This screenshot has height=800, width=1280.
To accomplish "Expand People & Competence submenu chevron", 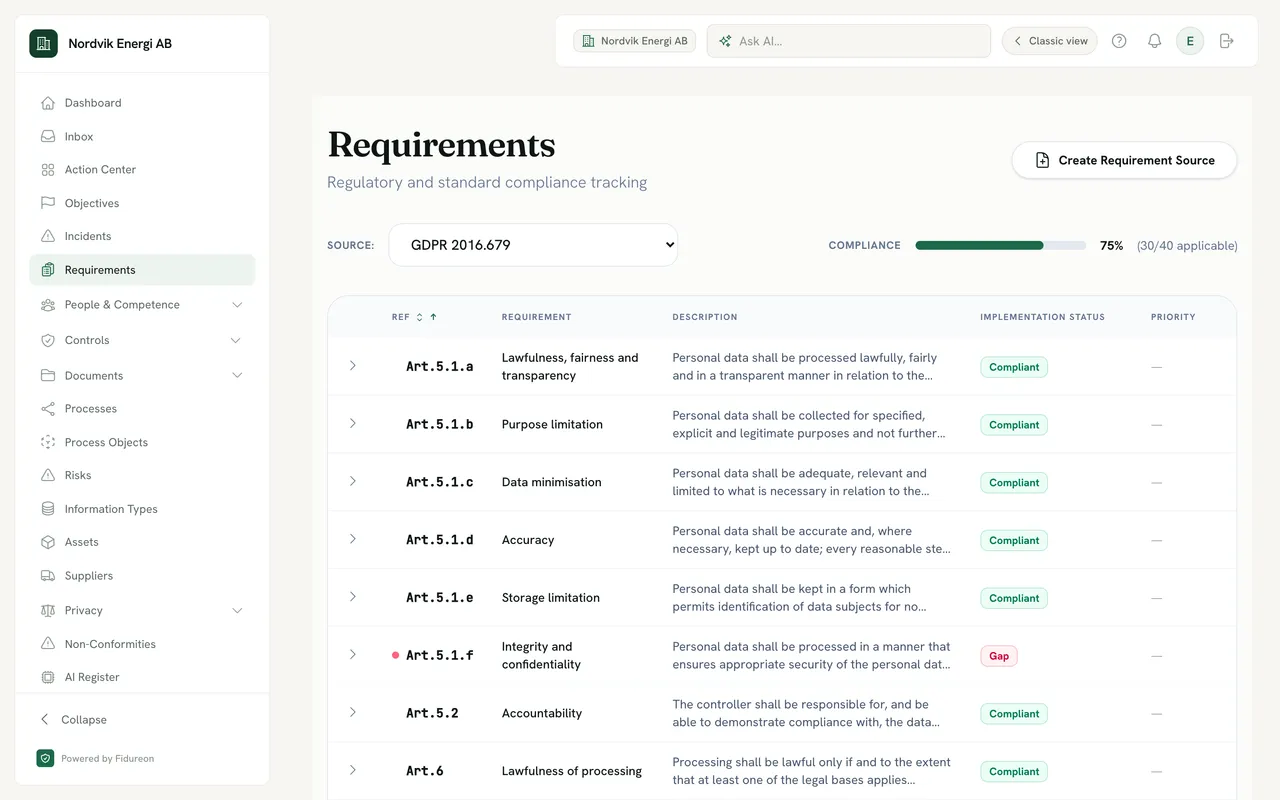I will coord(237,305).
